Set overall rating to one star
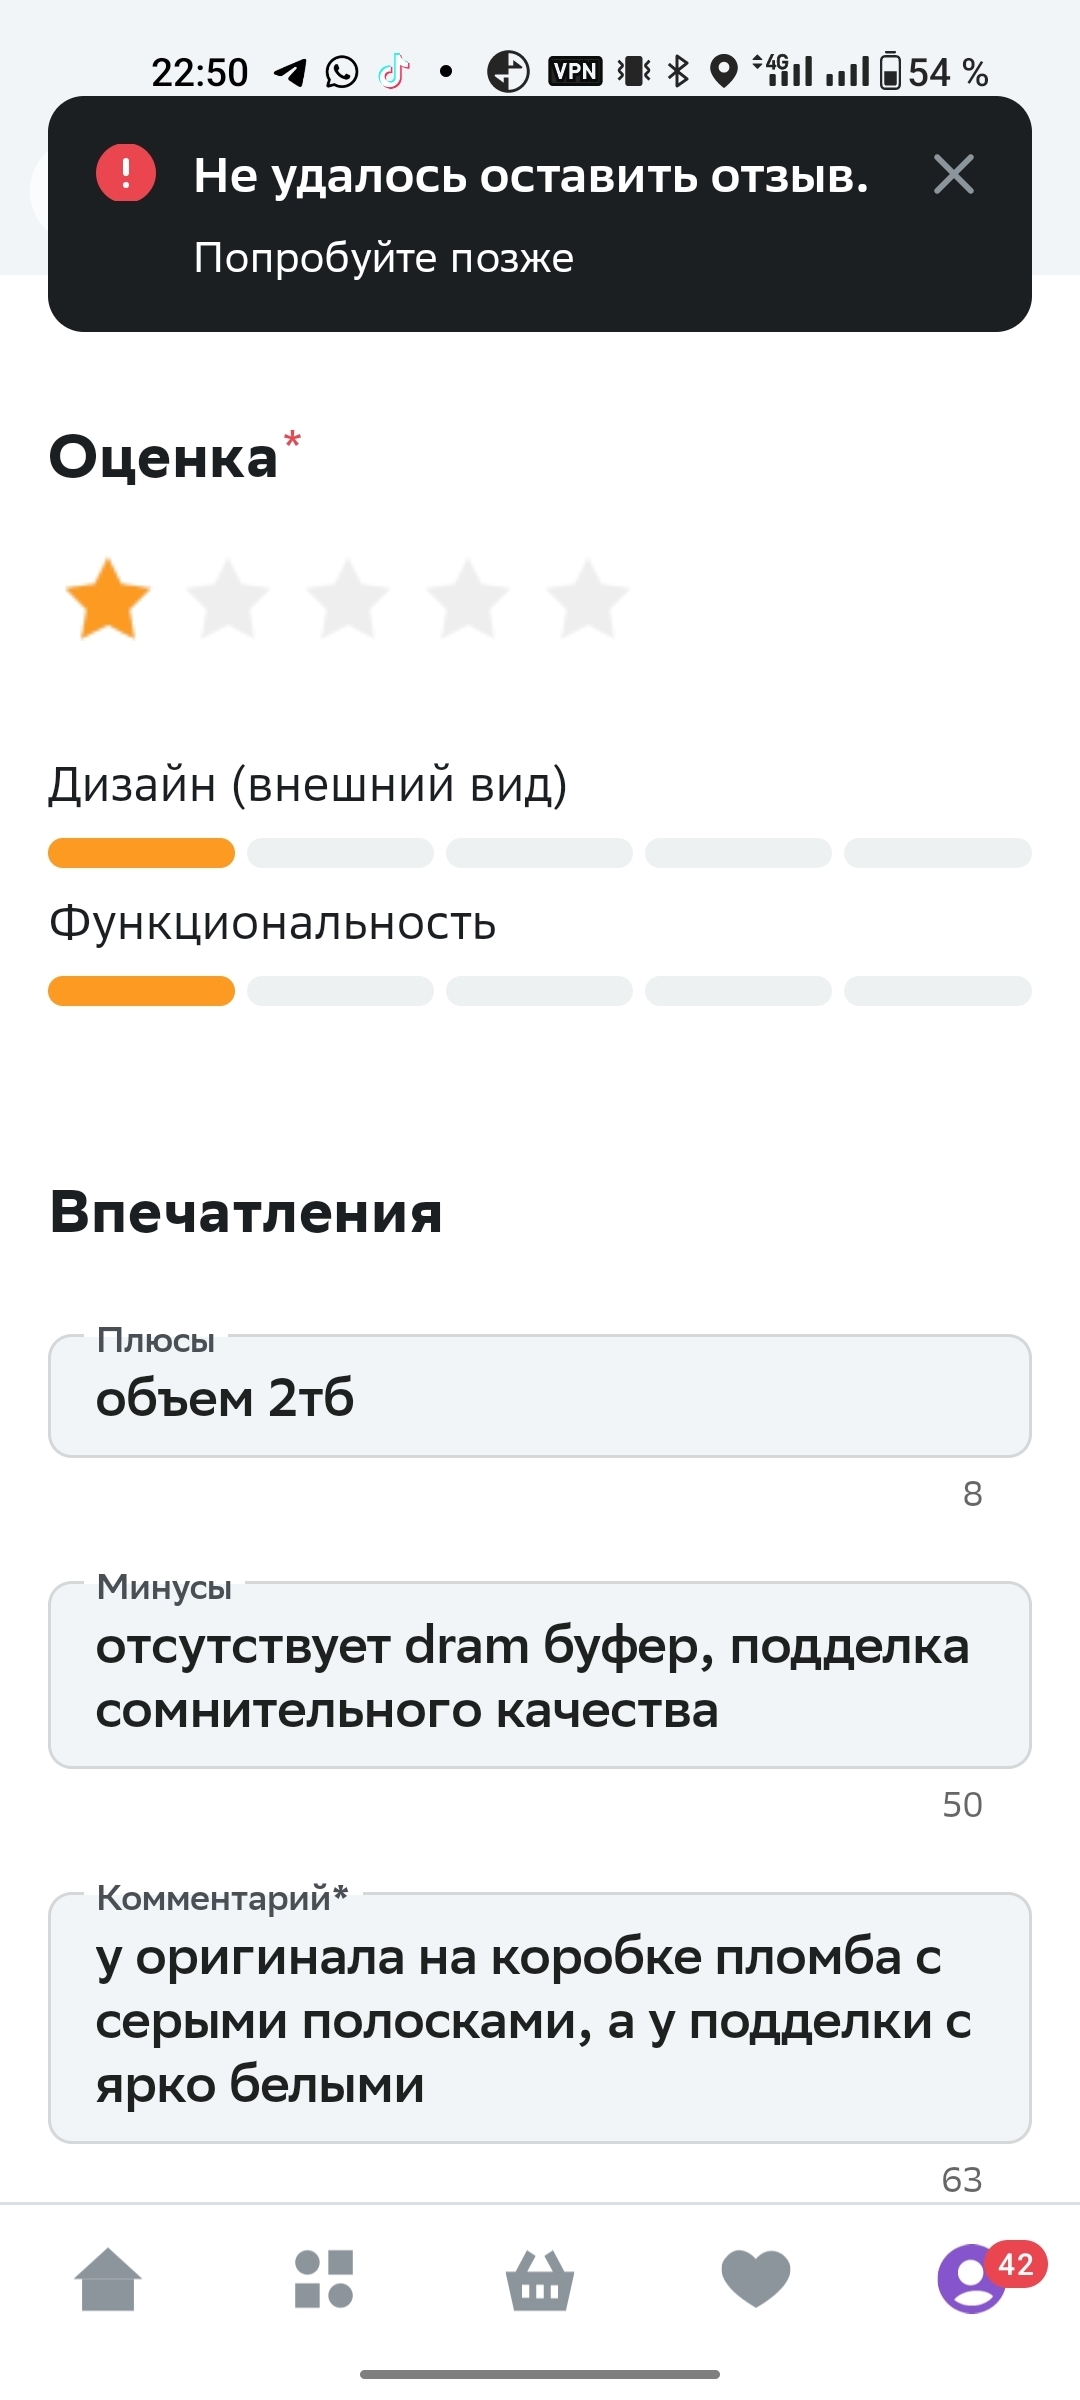The height and width of the screenshot is (2400, 1080). pos(108,600)
